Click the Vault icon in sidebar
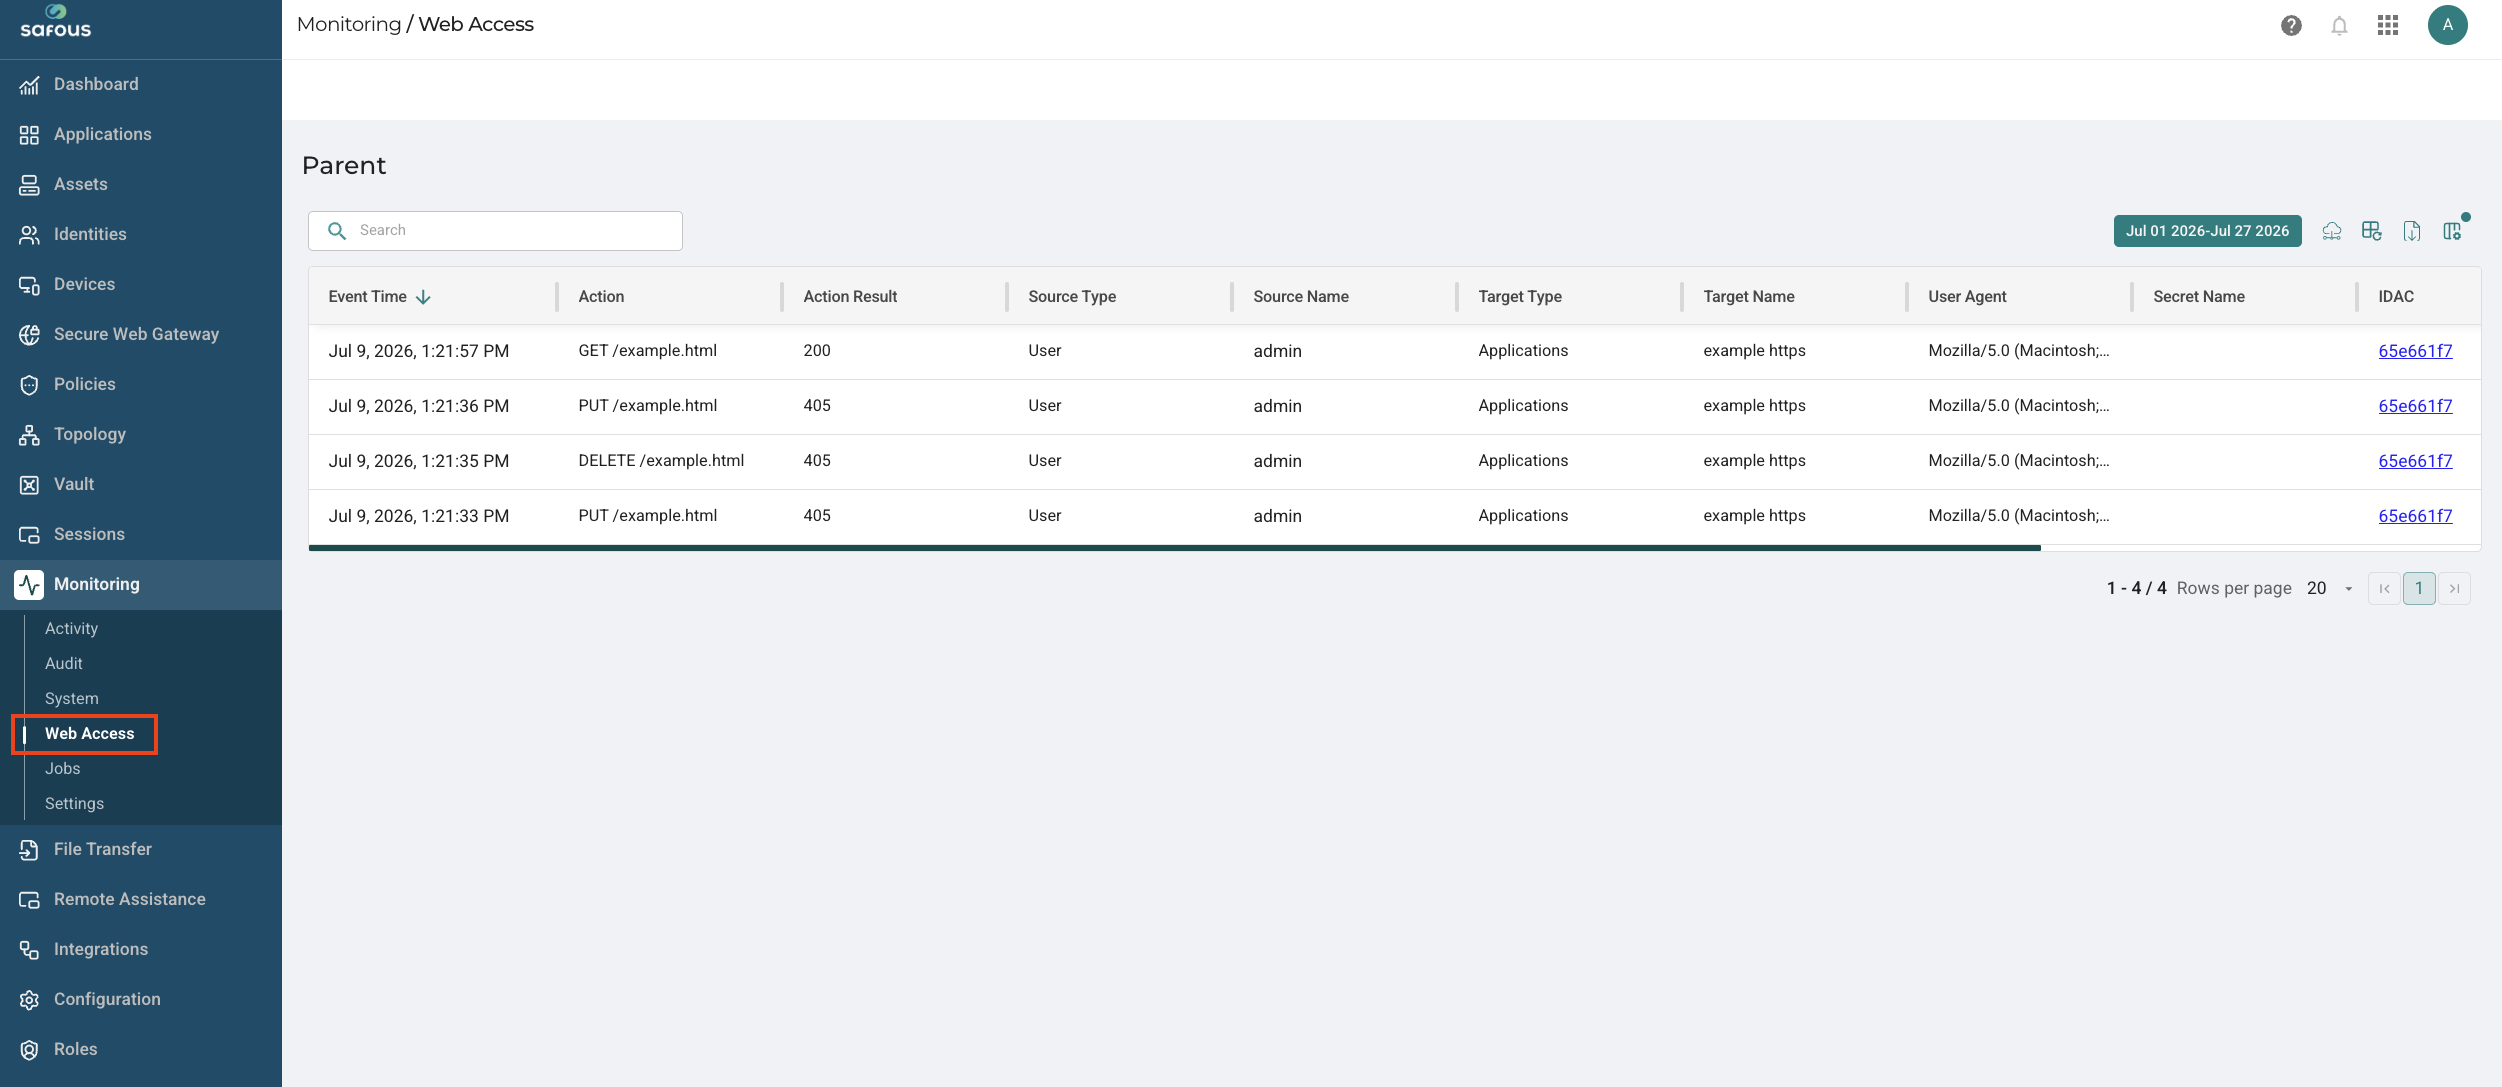This screenshot has width=2502, height=1087. 29,485
